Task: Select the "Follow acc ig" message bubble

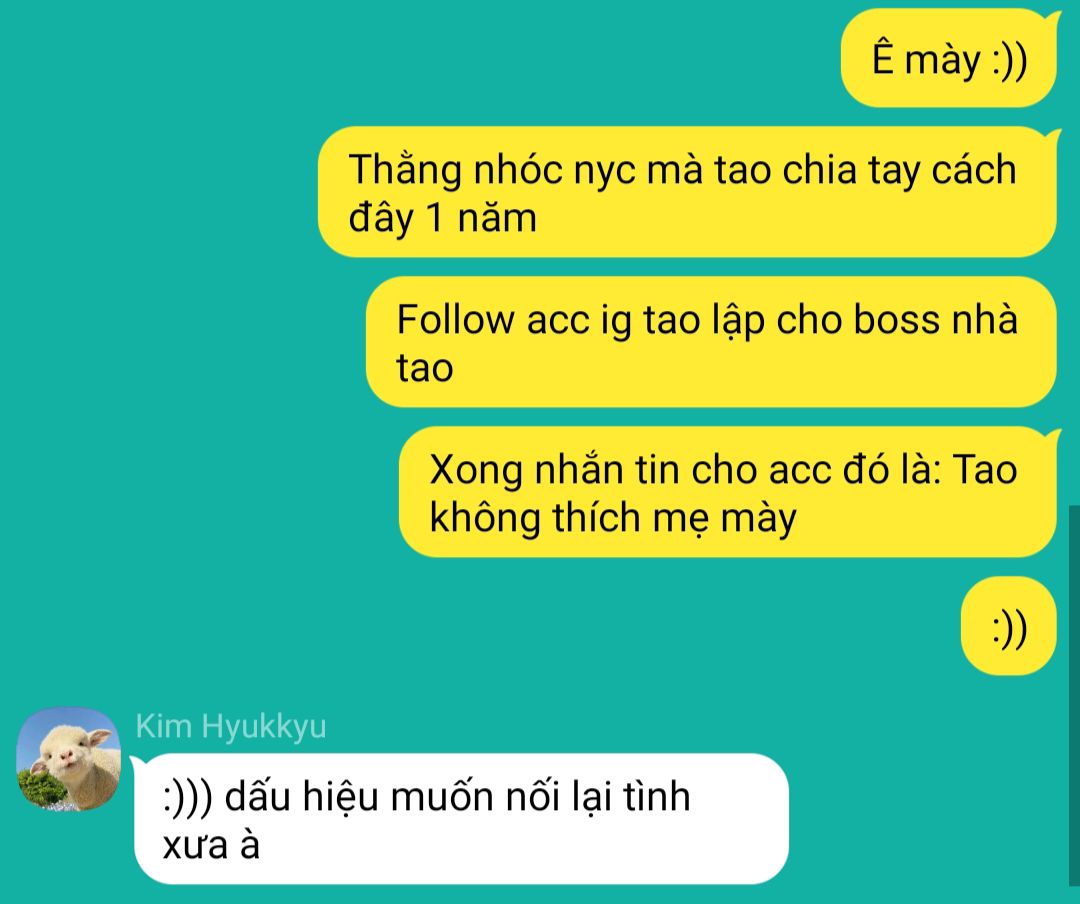Action: 711,342
